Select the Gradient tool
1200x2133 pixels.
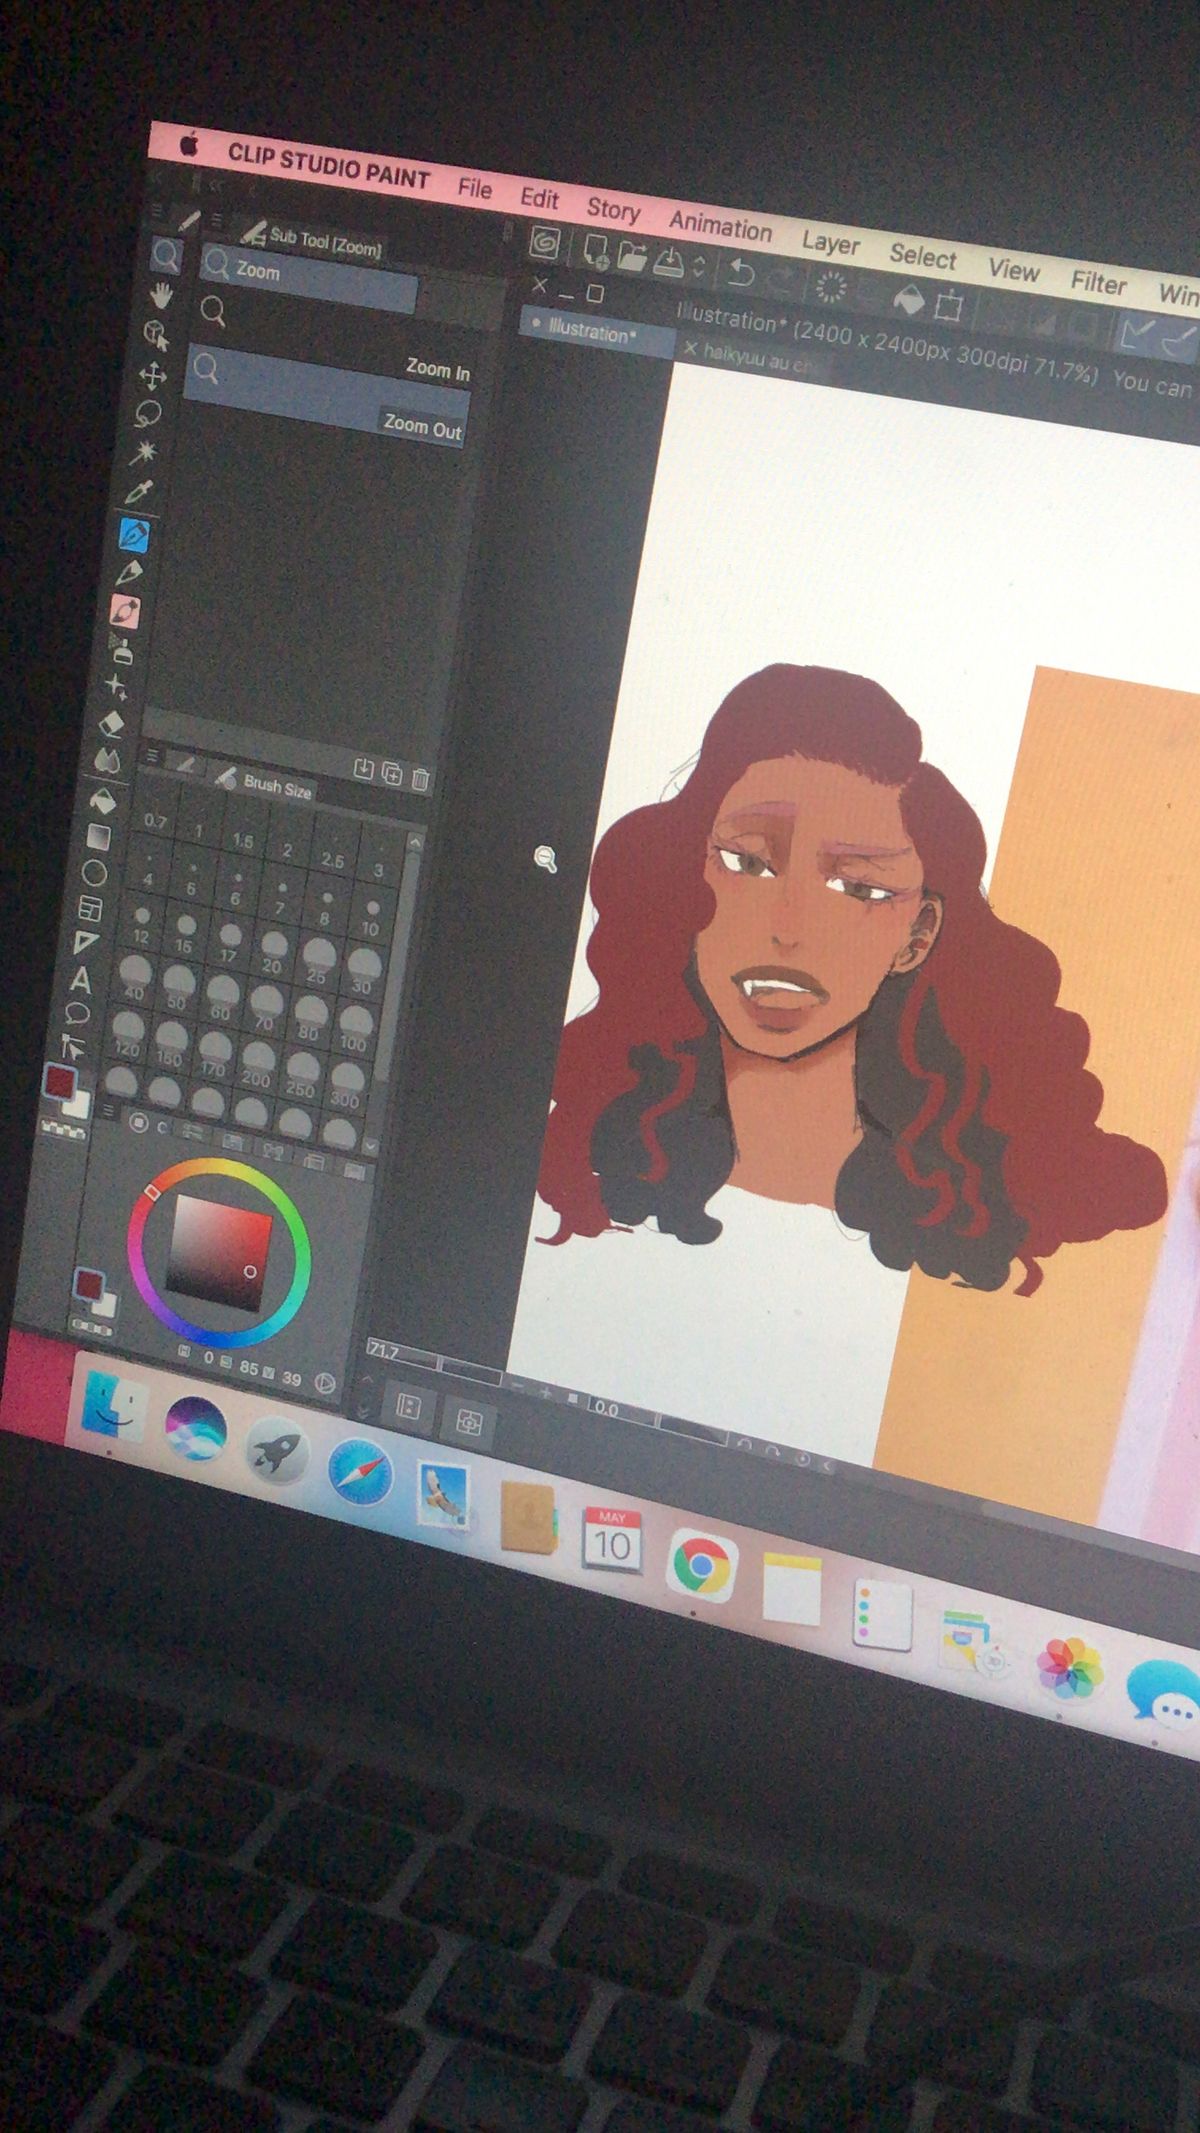click(99, 836)
